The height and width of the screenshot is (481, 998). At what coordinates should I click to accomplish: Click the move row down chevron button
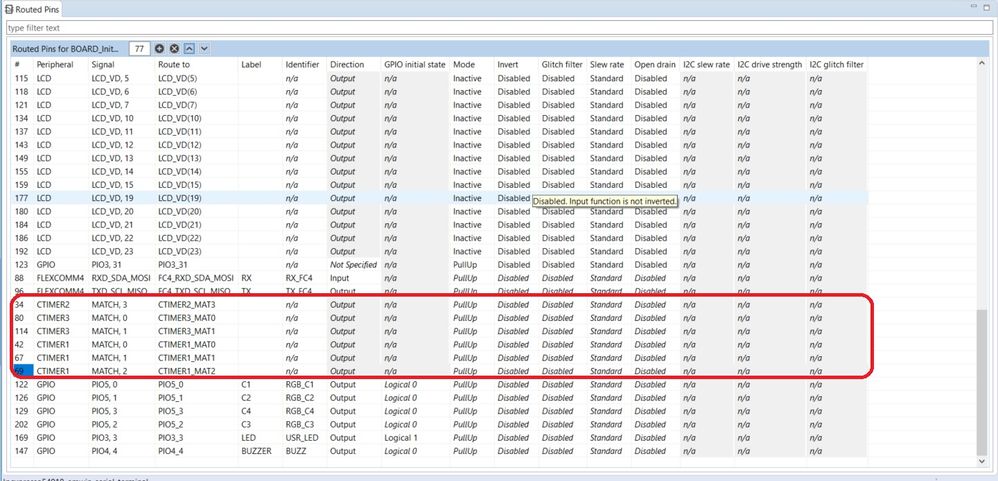(204, 48)
